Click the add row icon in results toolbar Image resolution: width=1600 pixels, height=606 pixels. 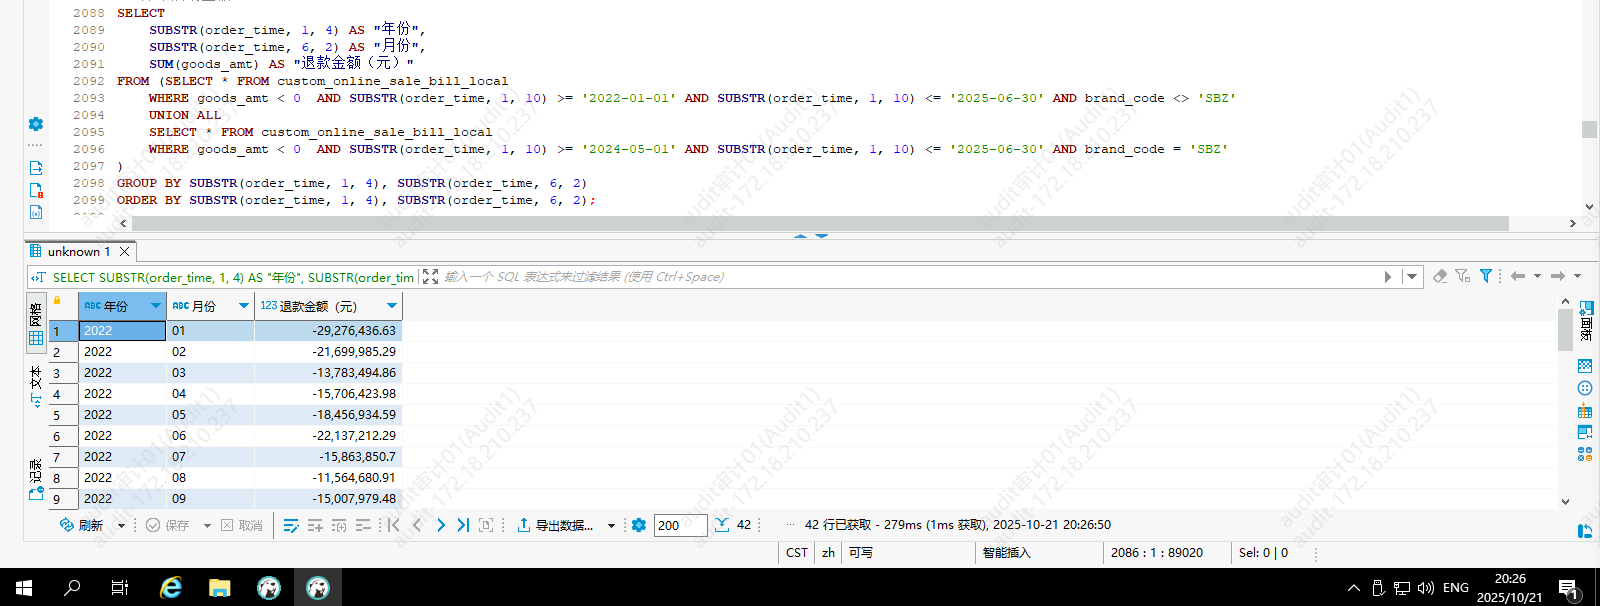click(315, 525)
